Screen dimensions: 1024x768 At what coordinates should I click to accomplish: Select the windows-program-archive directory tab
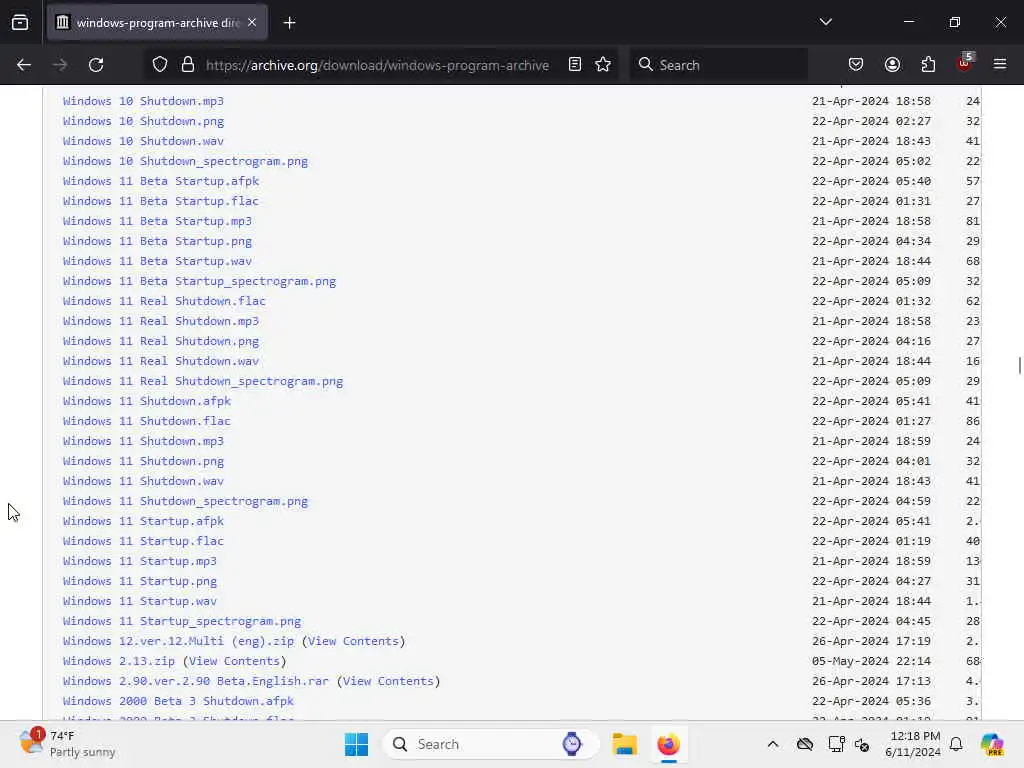coord(157,23)
